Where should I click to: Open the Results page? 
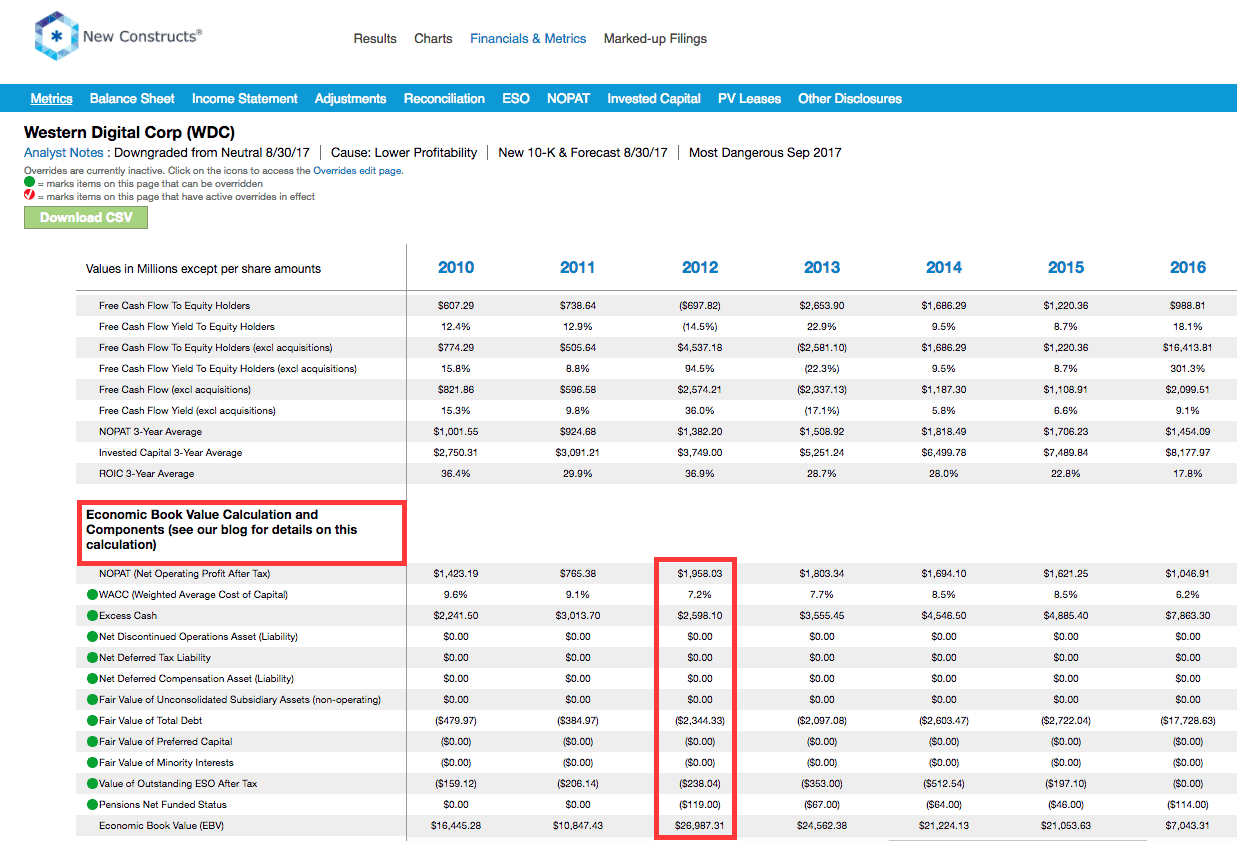(375, 39)
